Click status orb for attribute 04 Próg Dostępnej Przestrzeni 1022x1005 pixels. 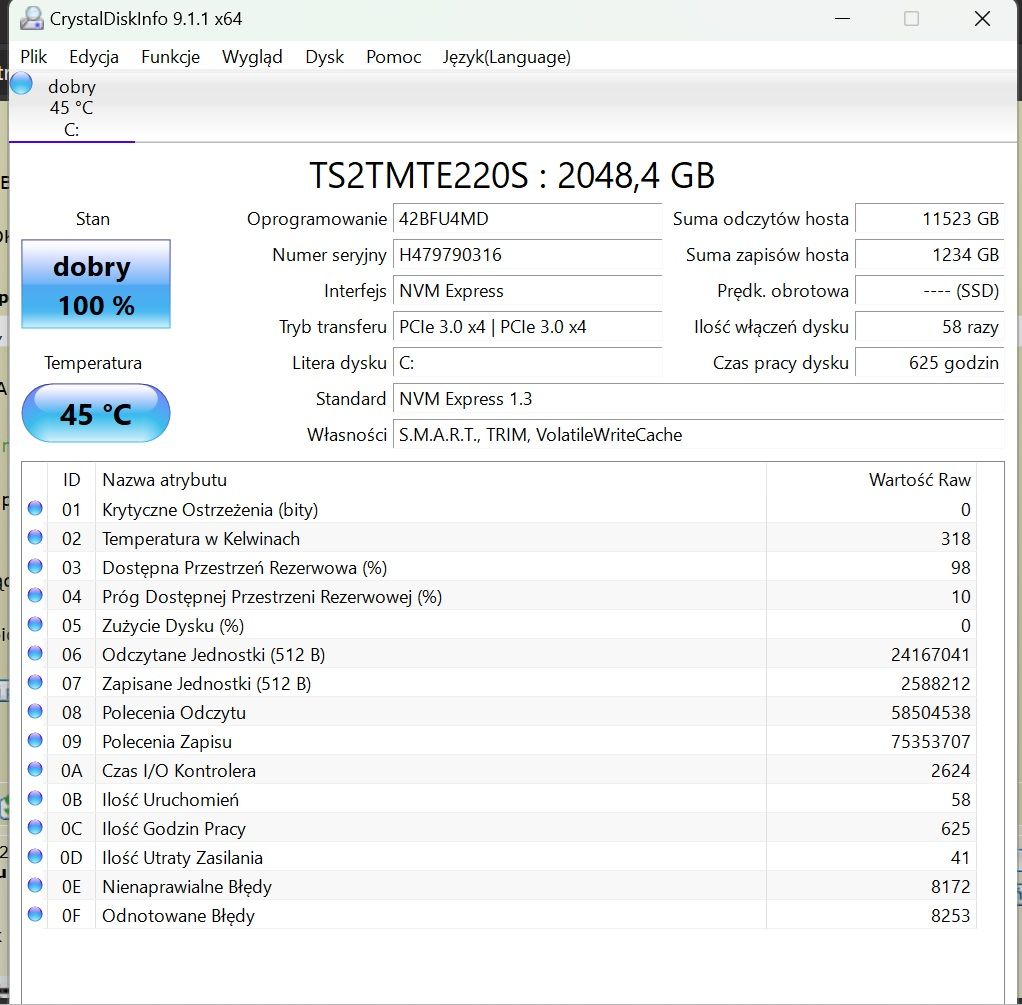(x=35, y=596)
